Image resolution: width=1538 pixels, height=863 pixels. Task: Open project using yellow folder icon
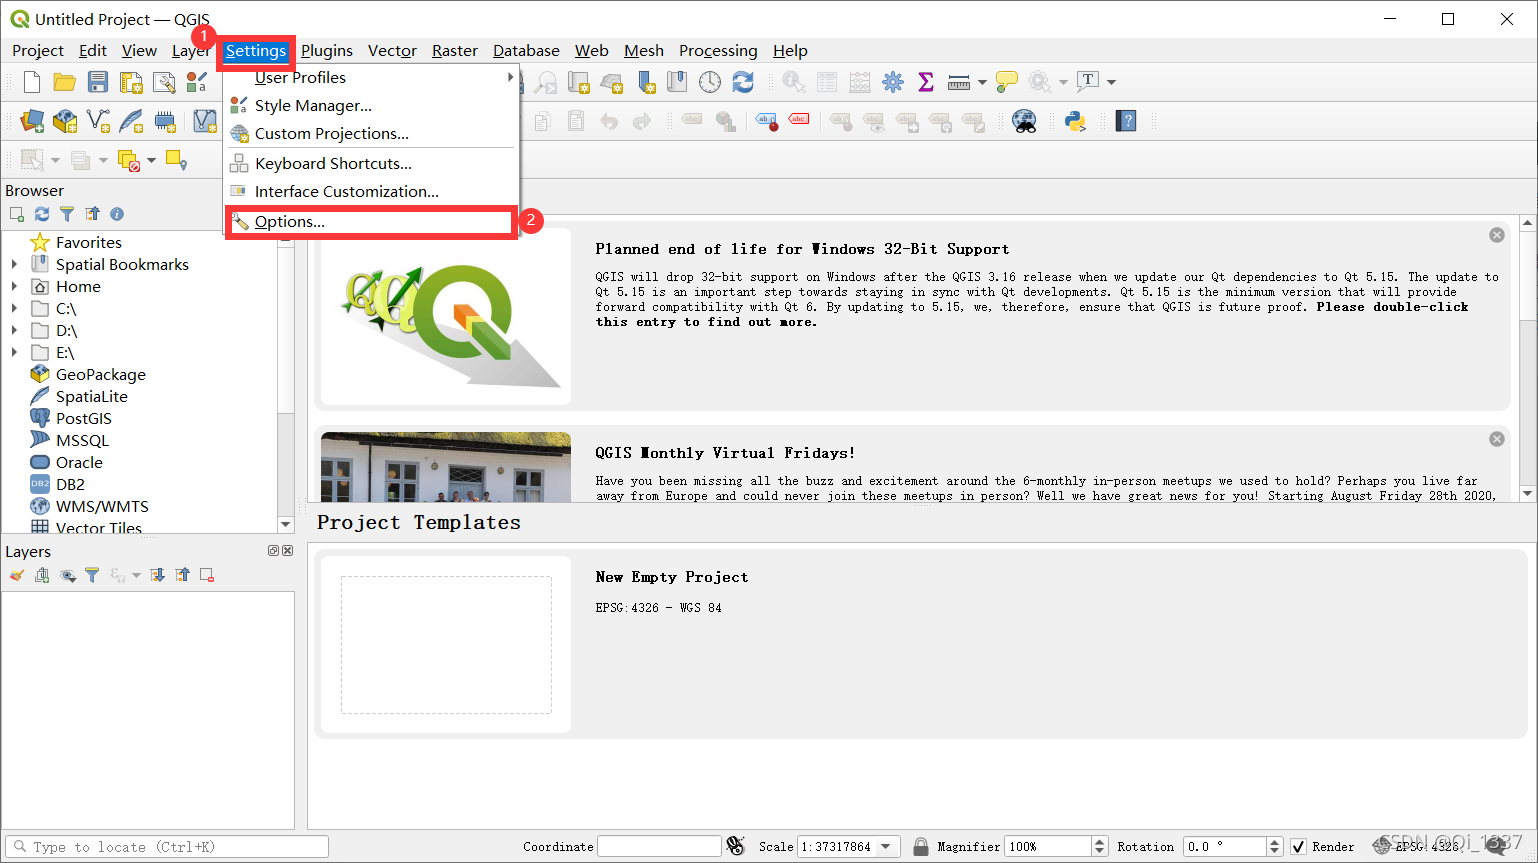pyautogui.click(x=65, y=82)
